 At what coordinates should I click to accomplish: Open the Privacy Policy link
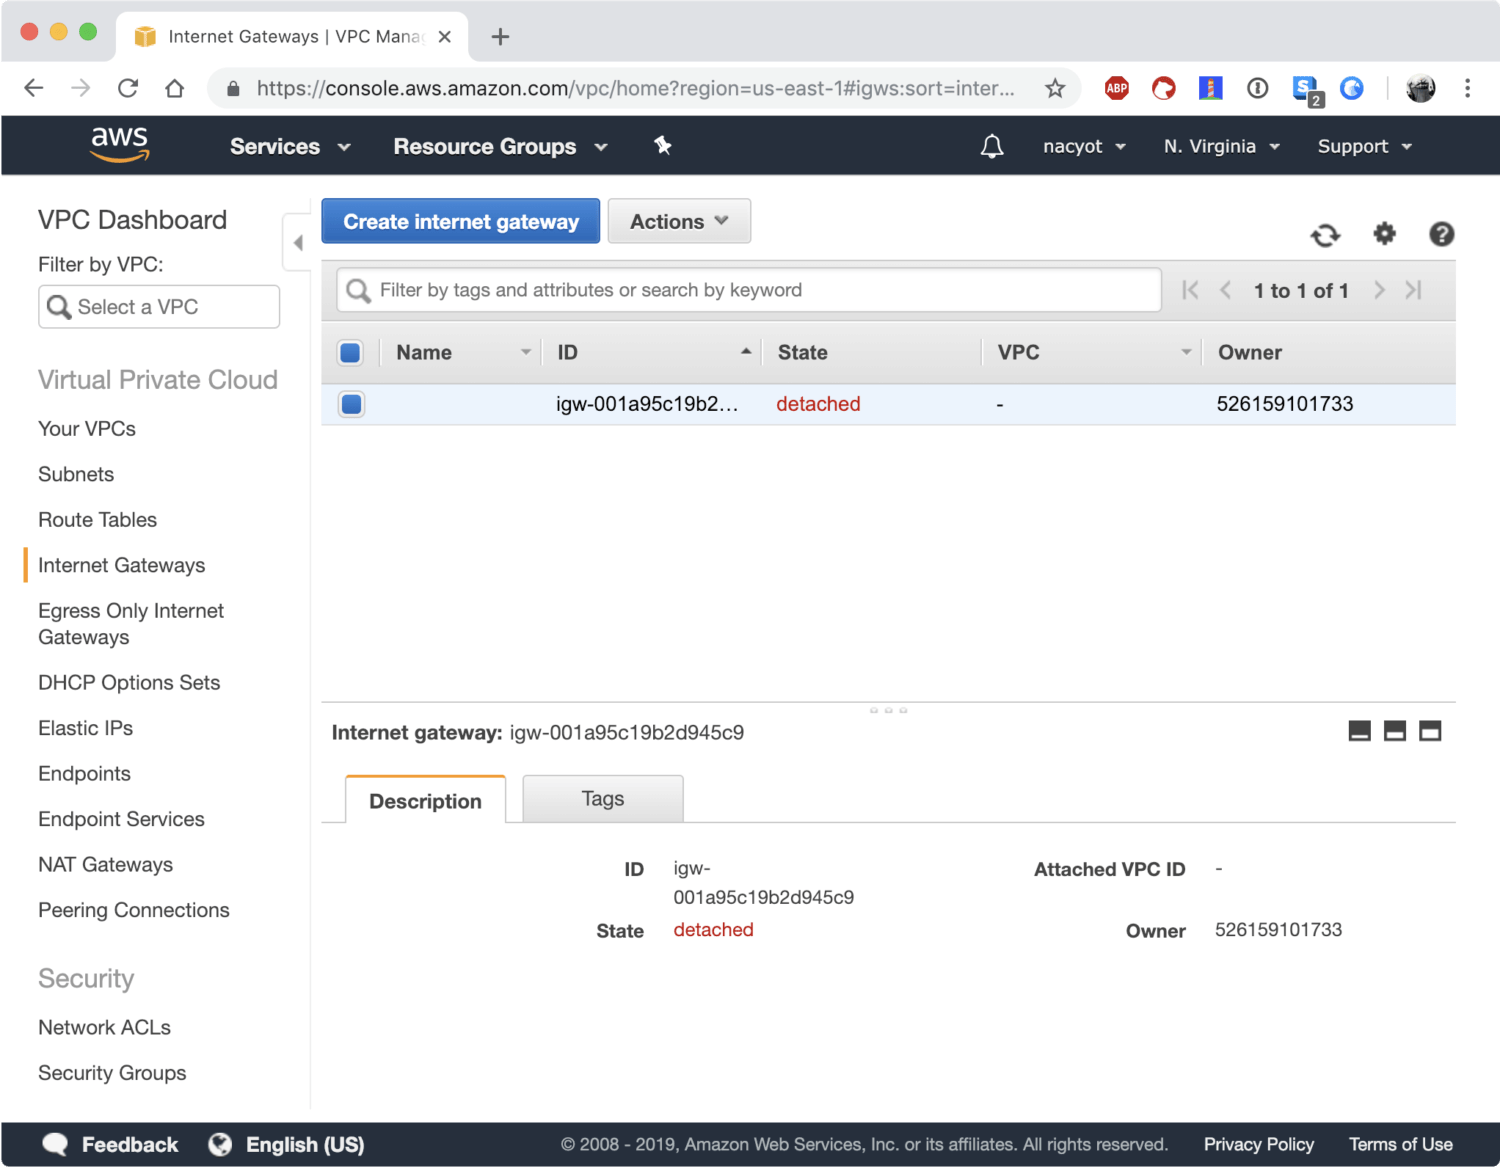tap(1258, 1145)
